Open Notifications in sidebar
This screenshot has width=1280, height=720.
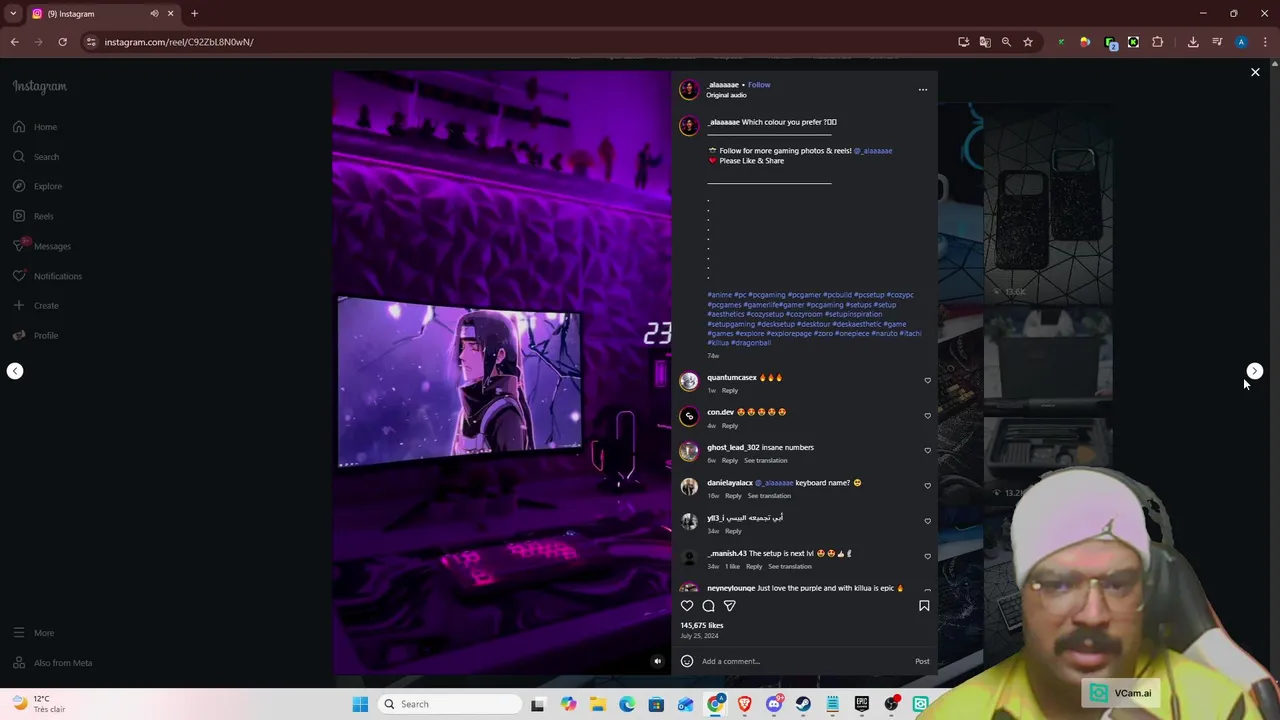point(47,276)
